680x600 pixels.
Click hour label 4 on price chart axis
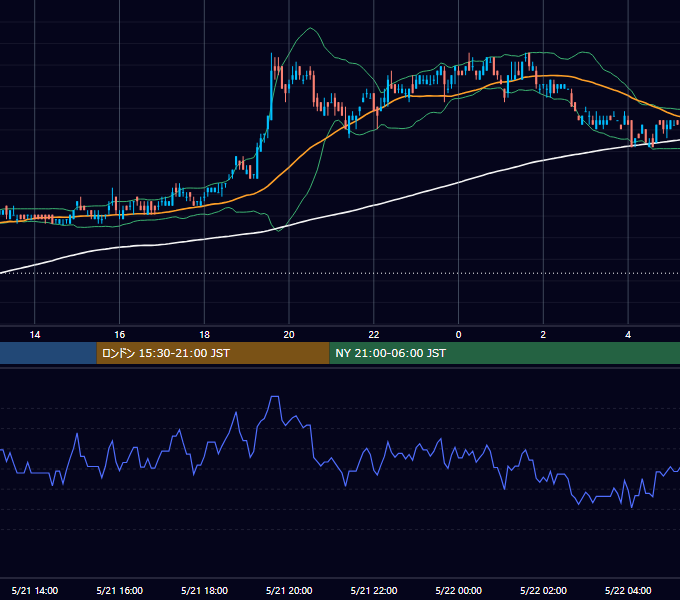(628, 335)
